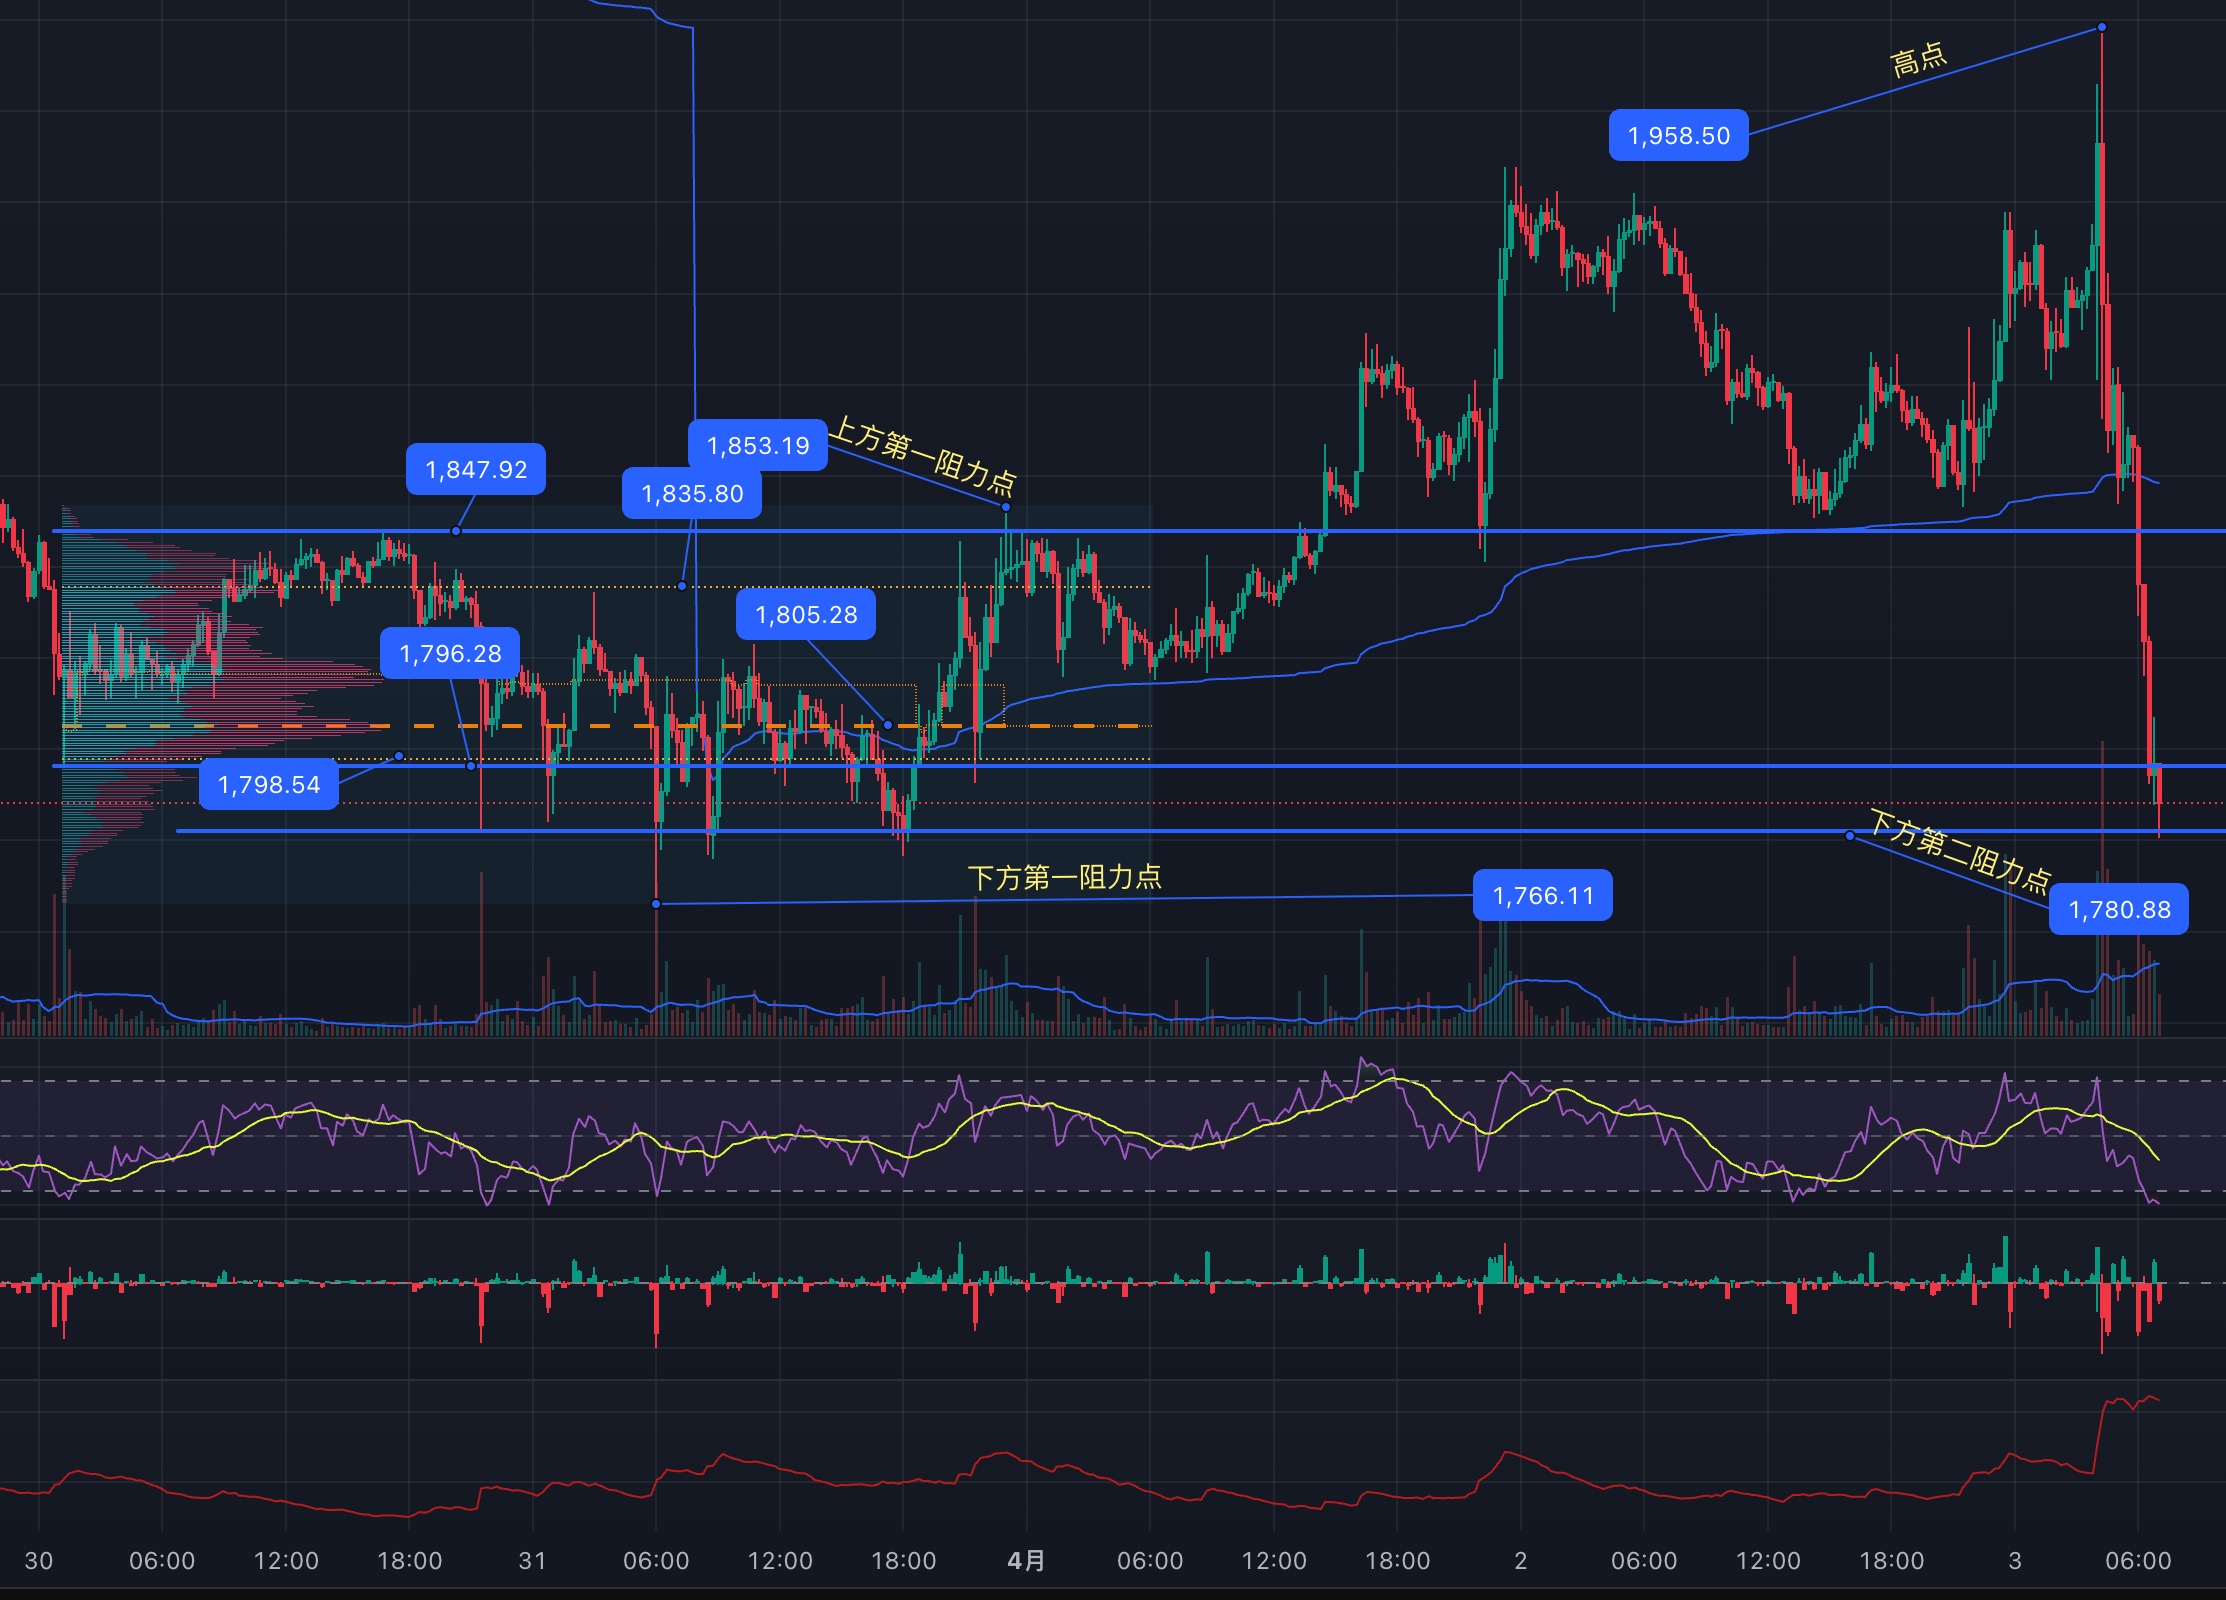This screenshot has width=2226, height=1600.
Task: Click the 1,847.92 price callout
Action: [x=476, y=469]
